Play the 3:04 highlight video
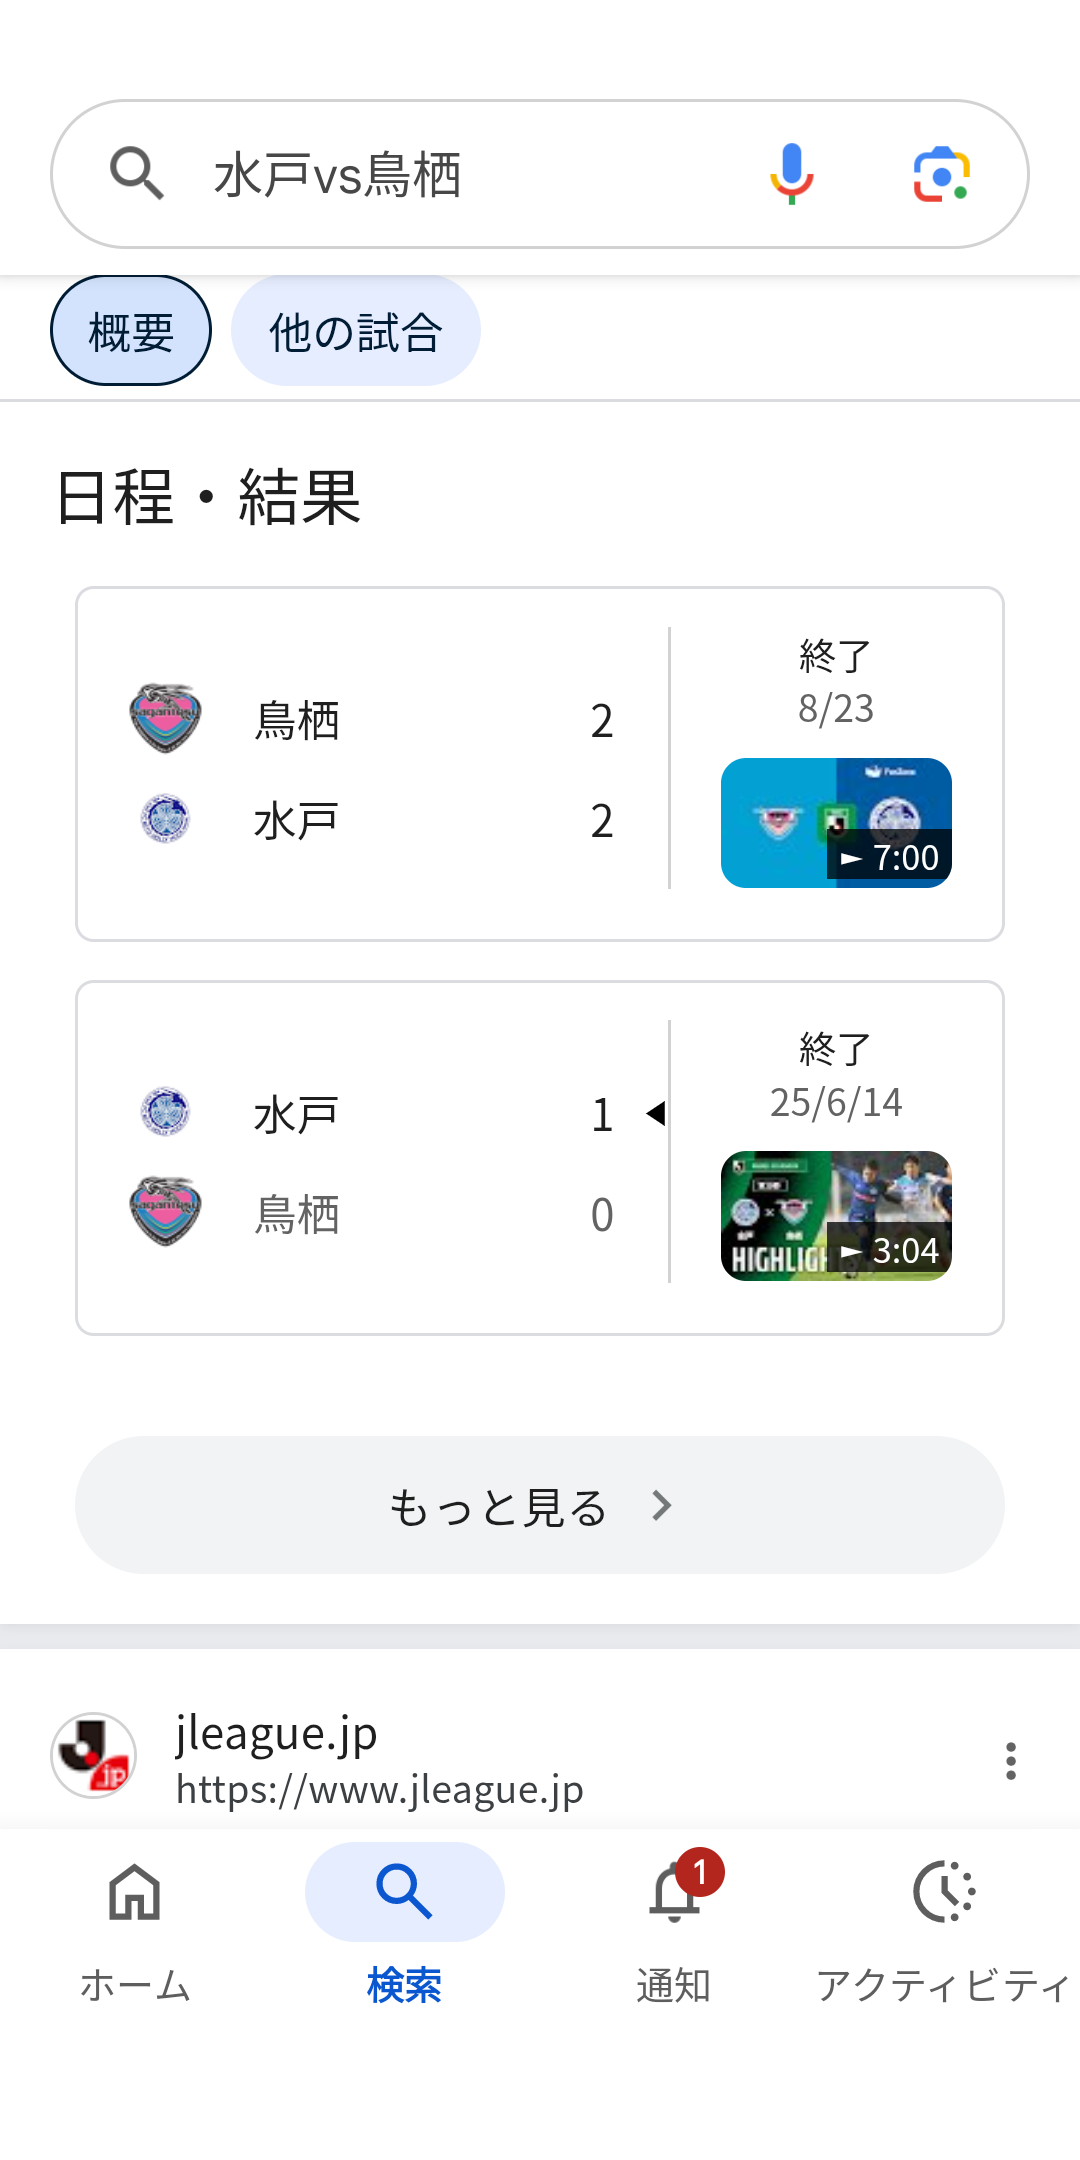Screen dimensions: 1080x2160 tap(836, 1216)
